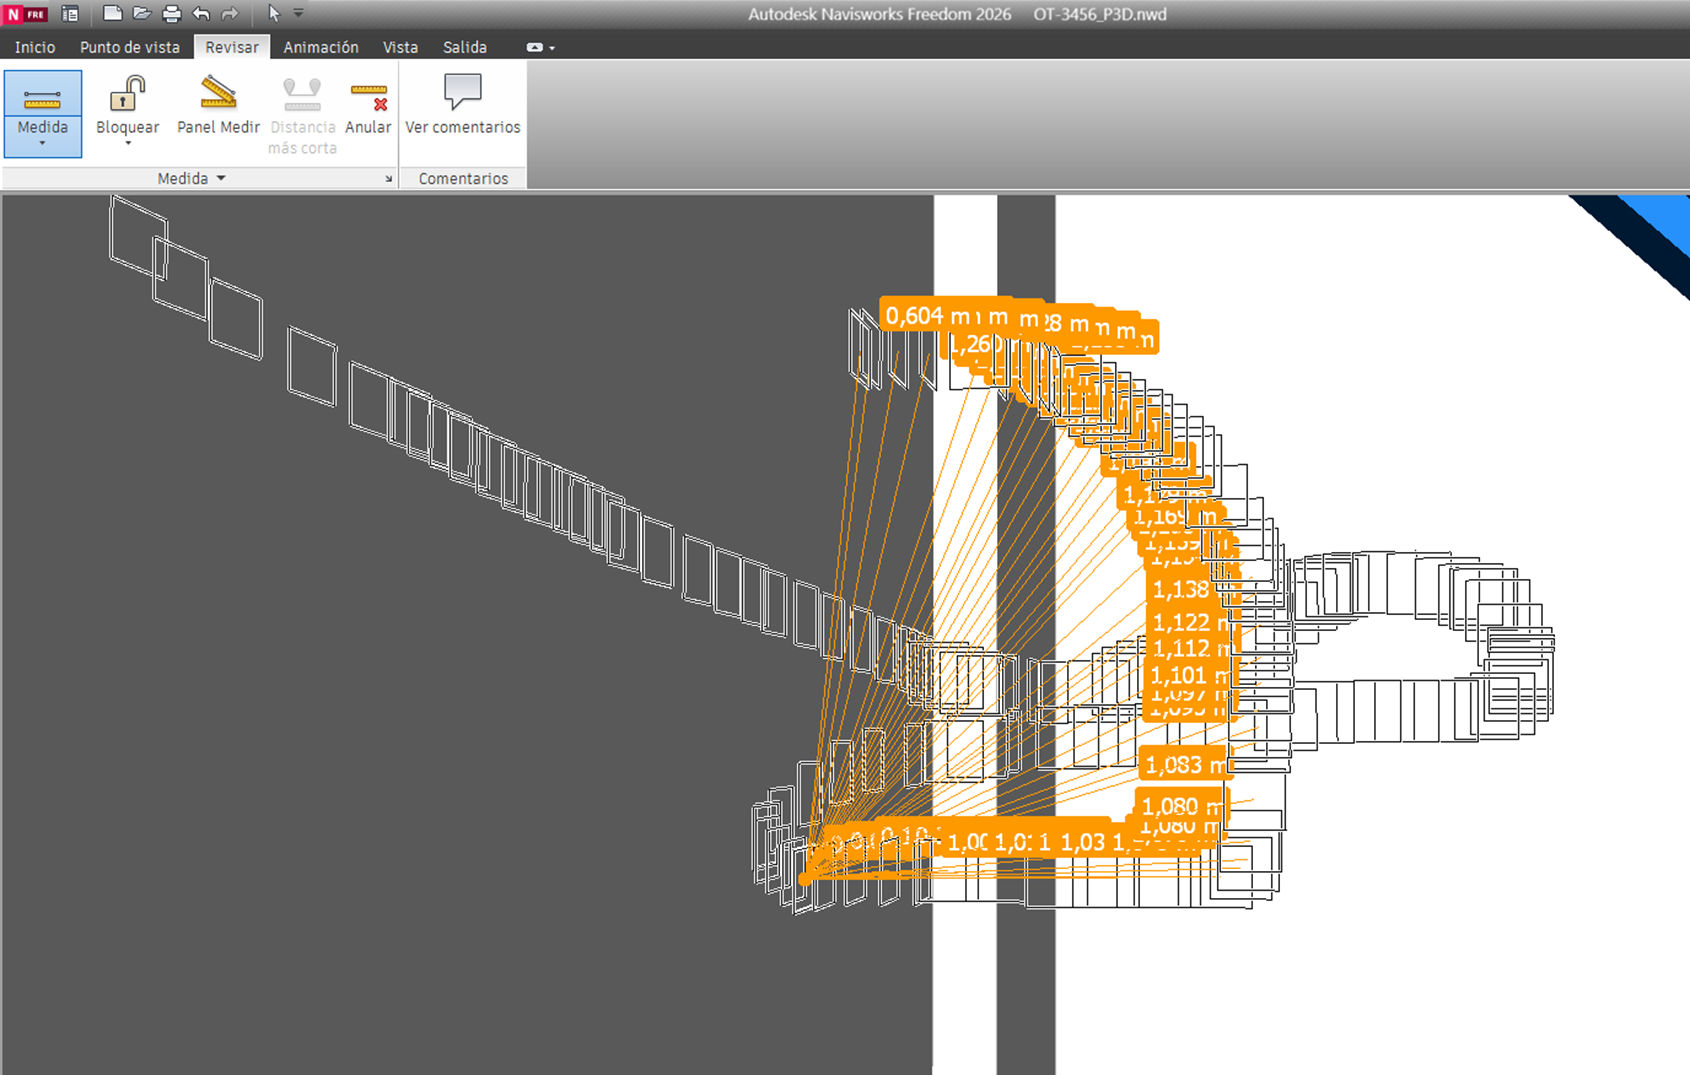Click the Undo arrow icon
The height and width of the screenshot is (1075, 1690).
pyautogui.click(x=200, y=13)
